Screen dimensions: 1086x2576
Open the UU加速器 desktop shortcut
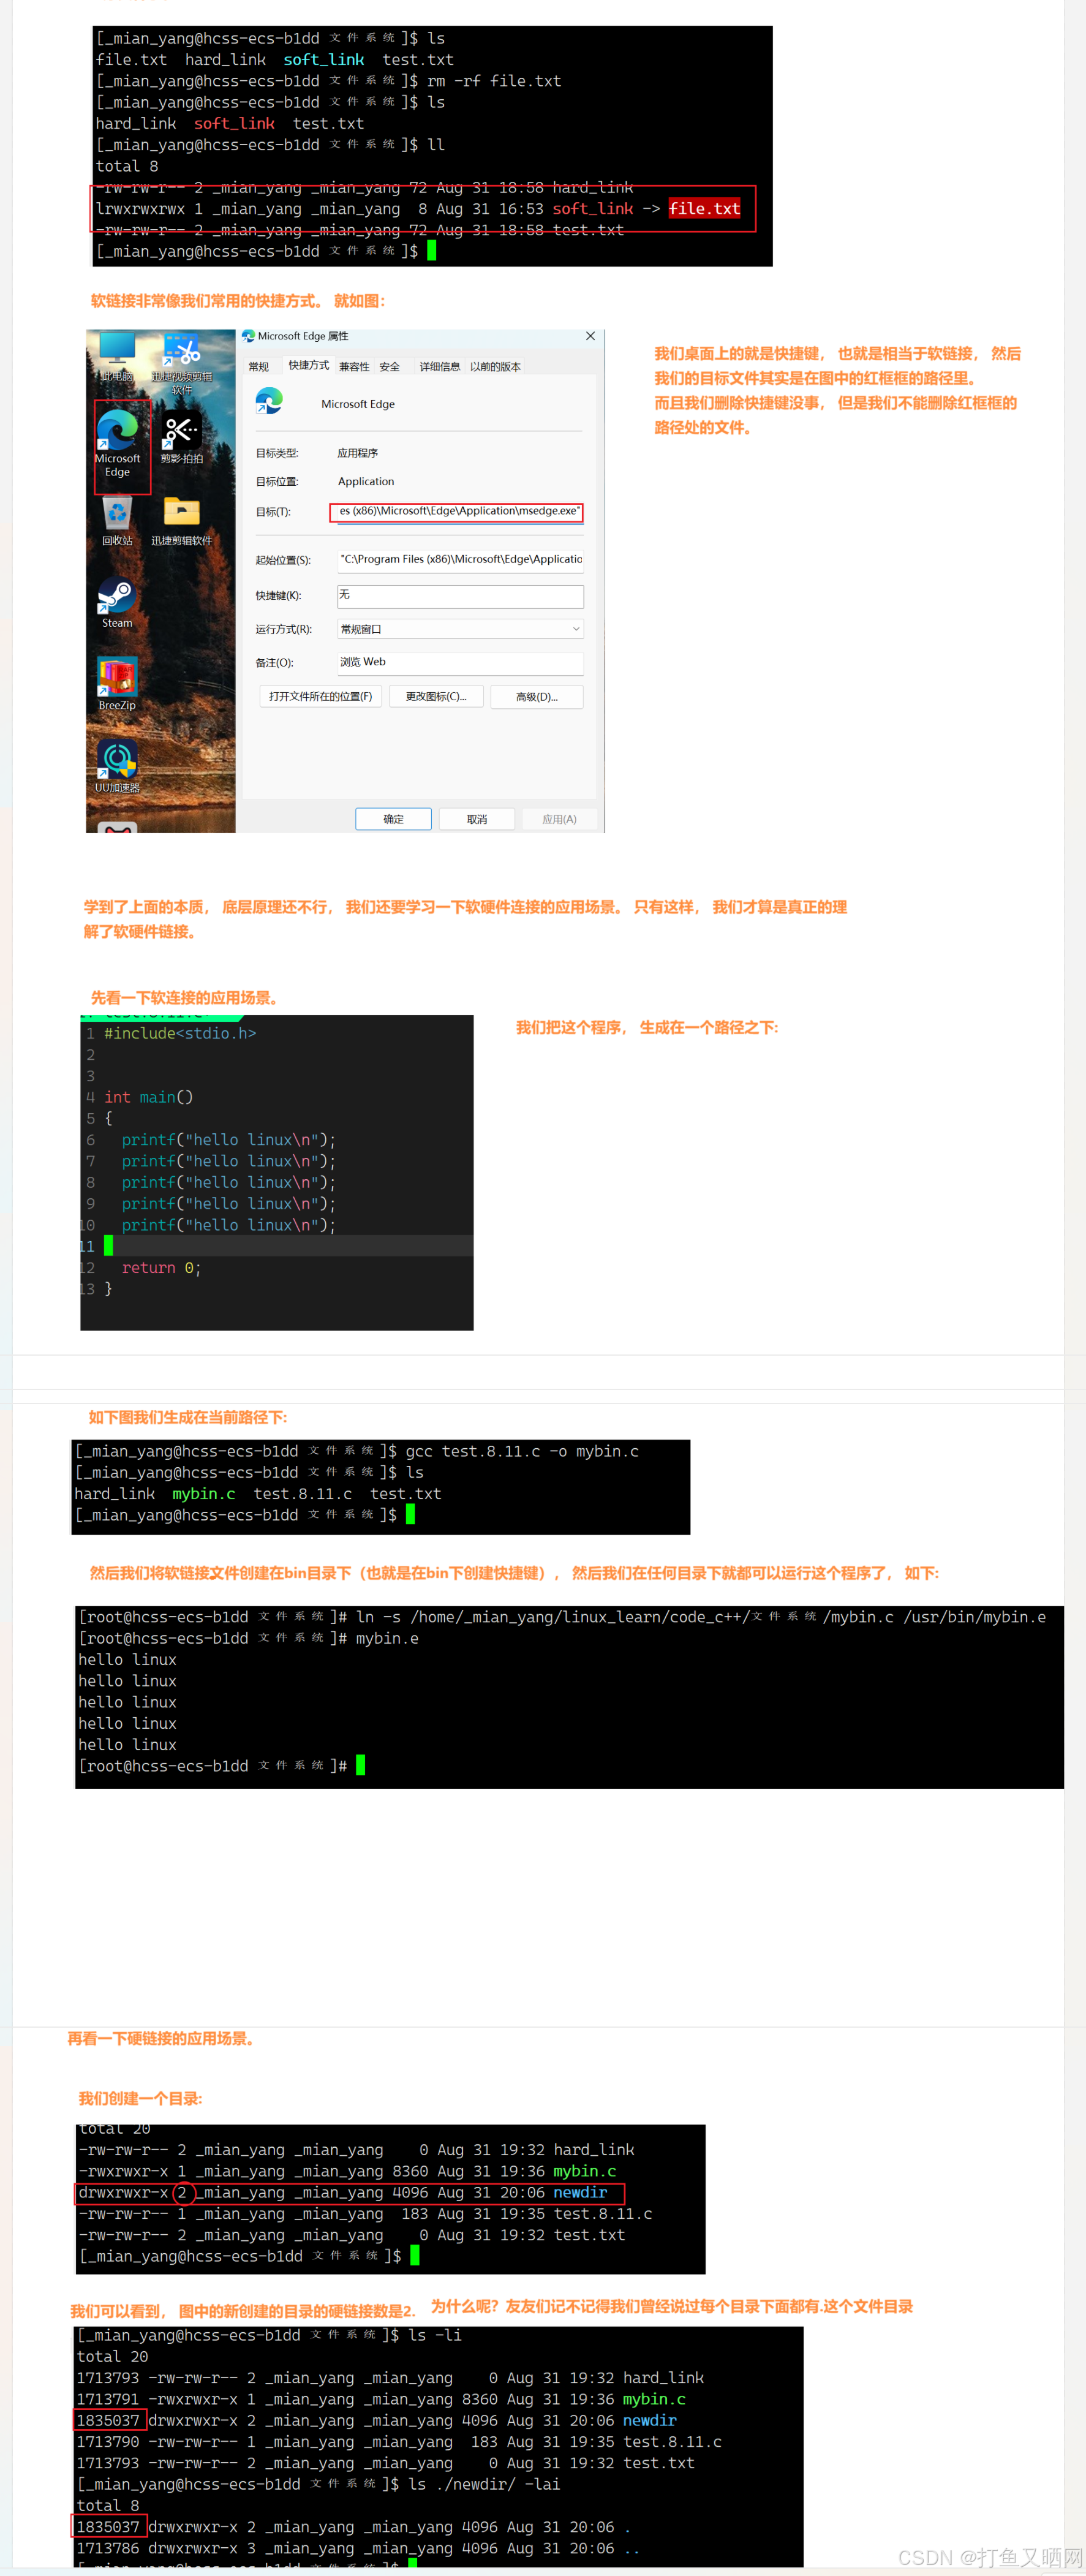coord(117,767)
